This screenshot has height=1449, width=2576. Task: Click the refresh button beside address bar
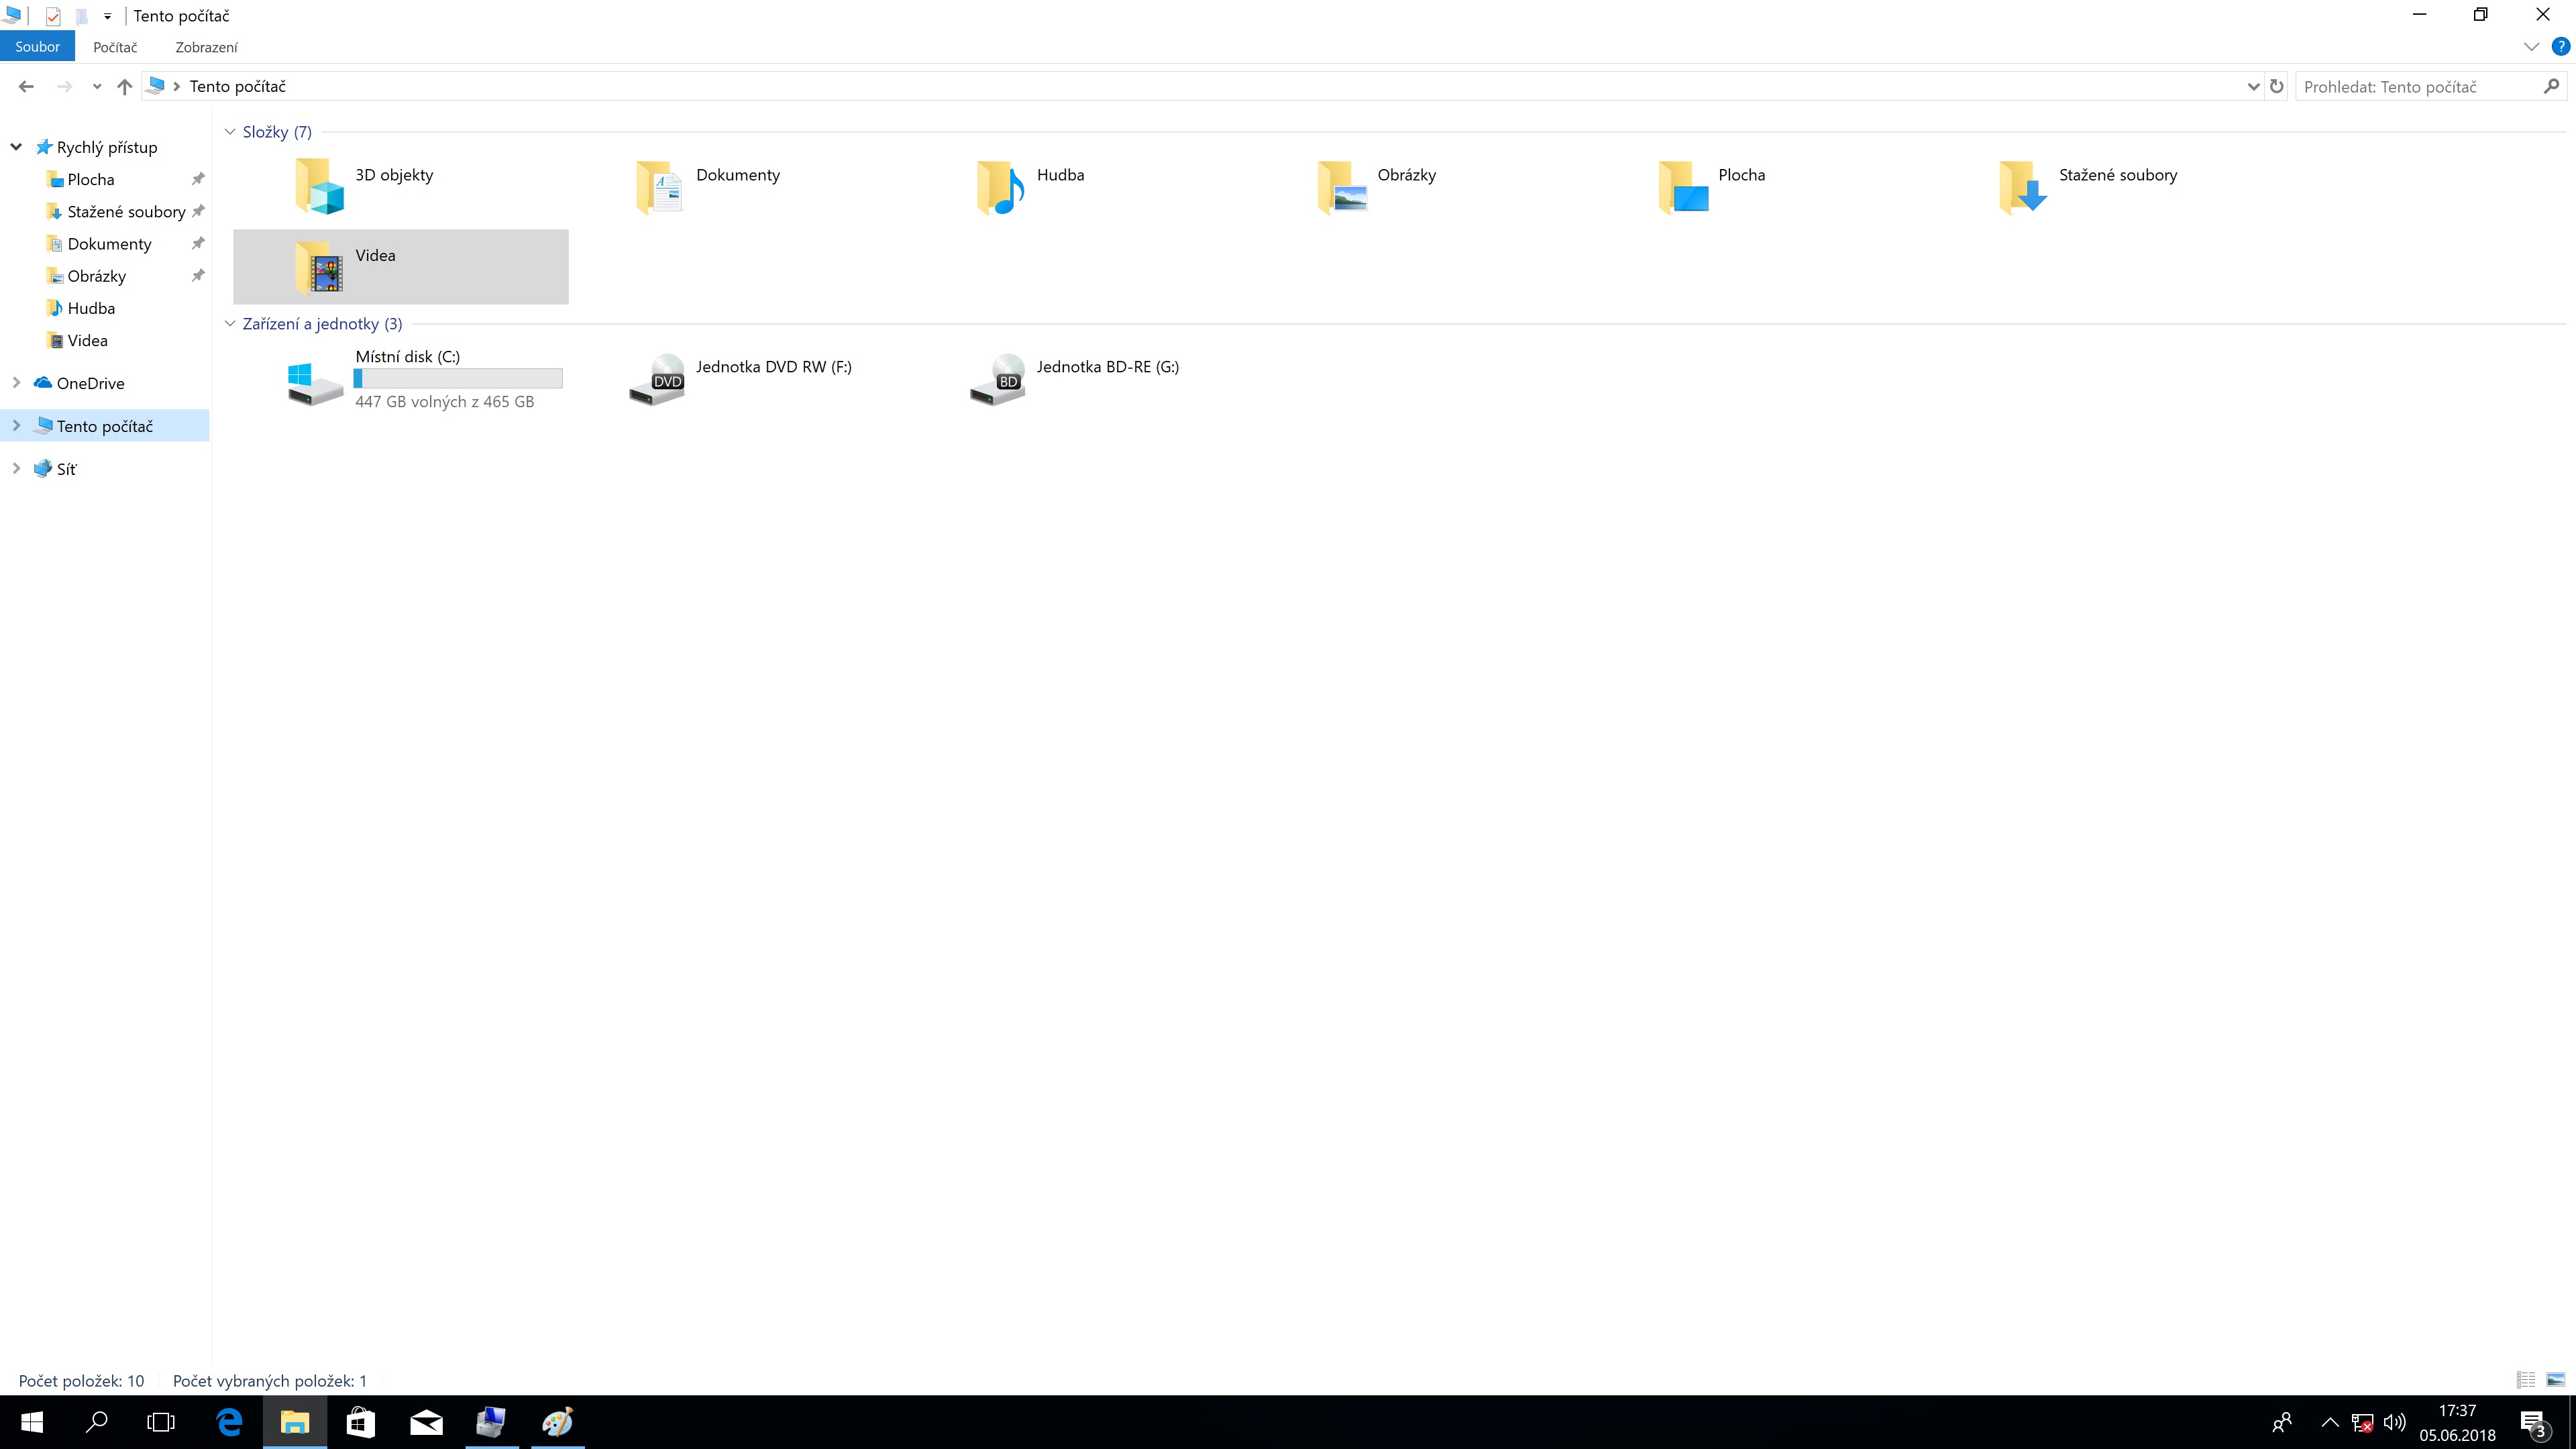point(2277,86)
